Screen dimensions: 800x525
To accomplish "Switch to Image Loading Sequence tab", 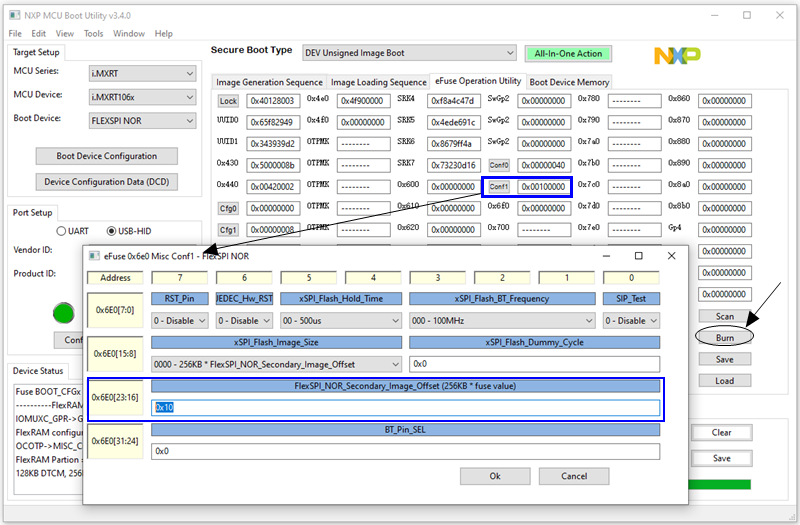I will 379,82.
